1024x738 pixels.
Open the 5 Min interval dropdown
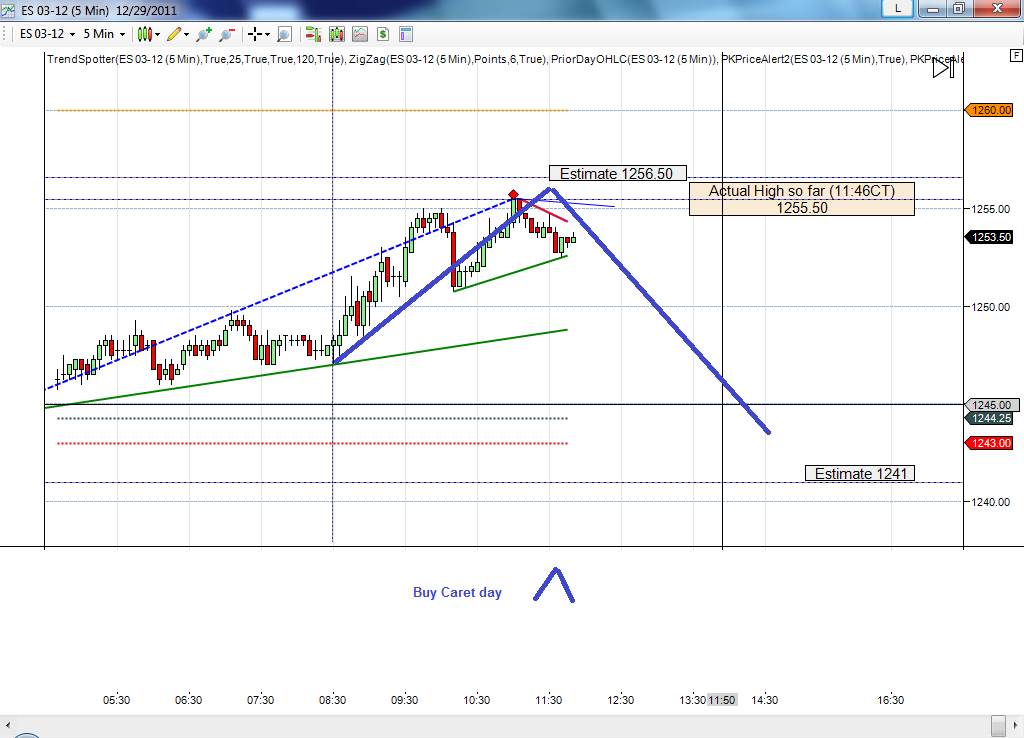[104, 34]
